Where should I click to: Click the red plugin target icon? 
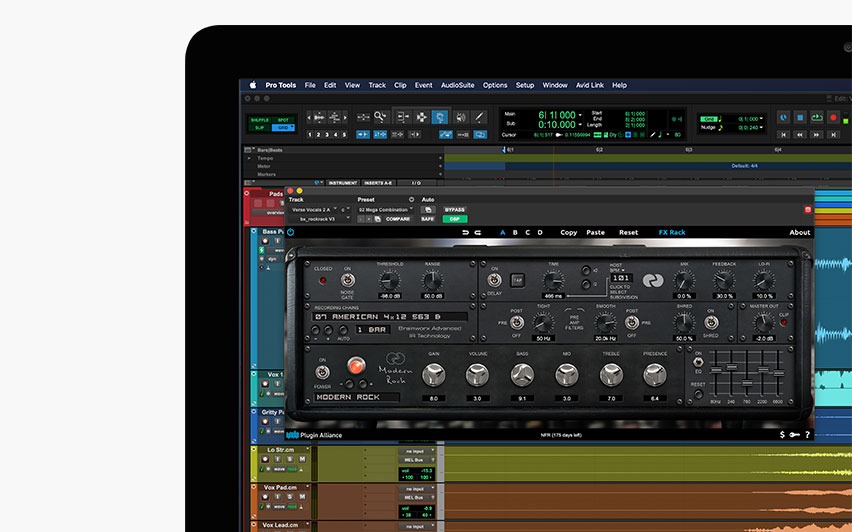(808, 209)
